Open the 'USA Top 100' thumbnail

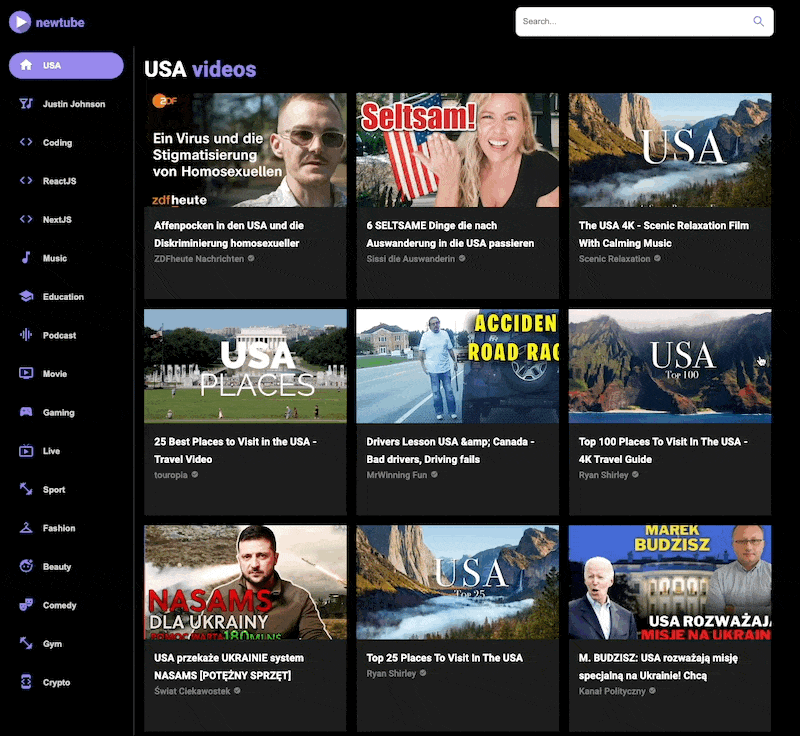tap(670, 366)
